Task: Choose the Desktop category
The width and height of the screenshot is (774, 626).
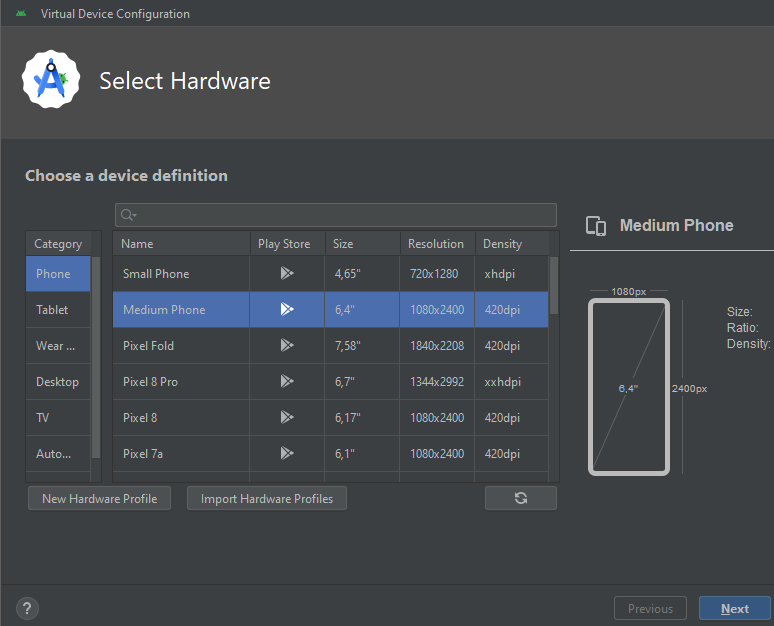Action: click(58, 382)
